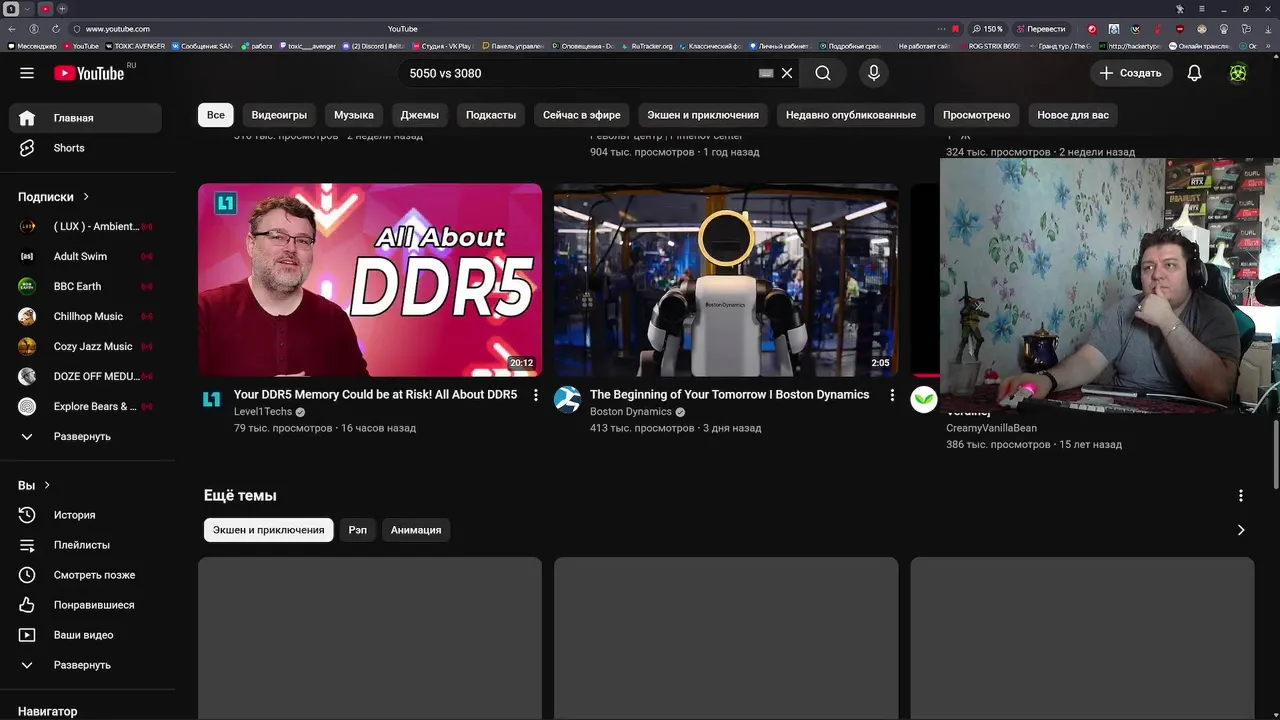The image size is (1280, 720).
Task: Open the Cozy Jazz Music channel
Action: click(86, 346)
